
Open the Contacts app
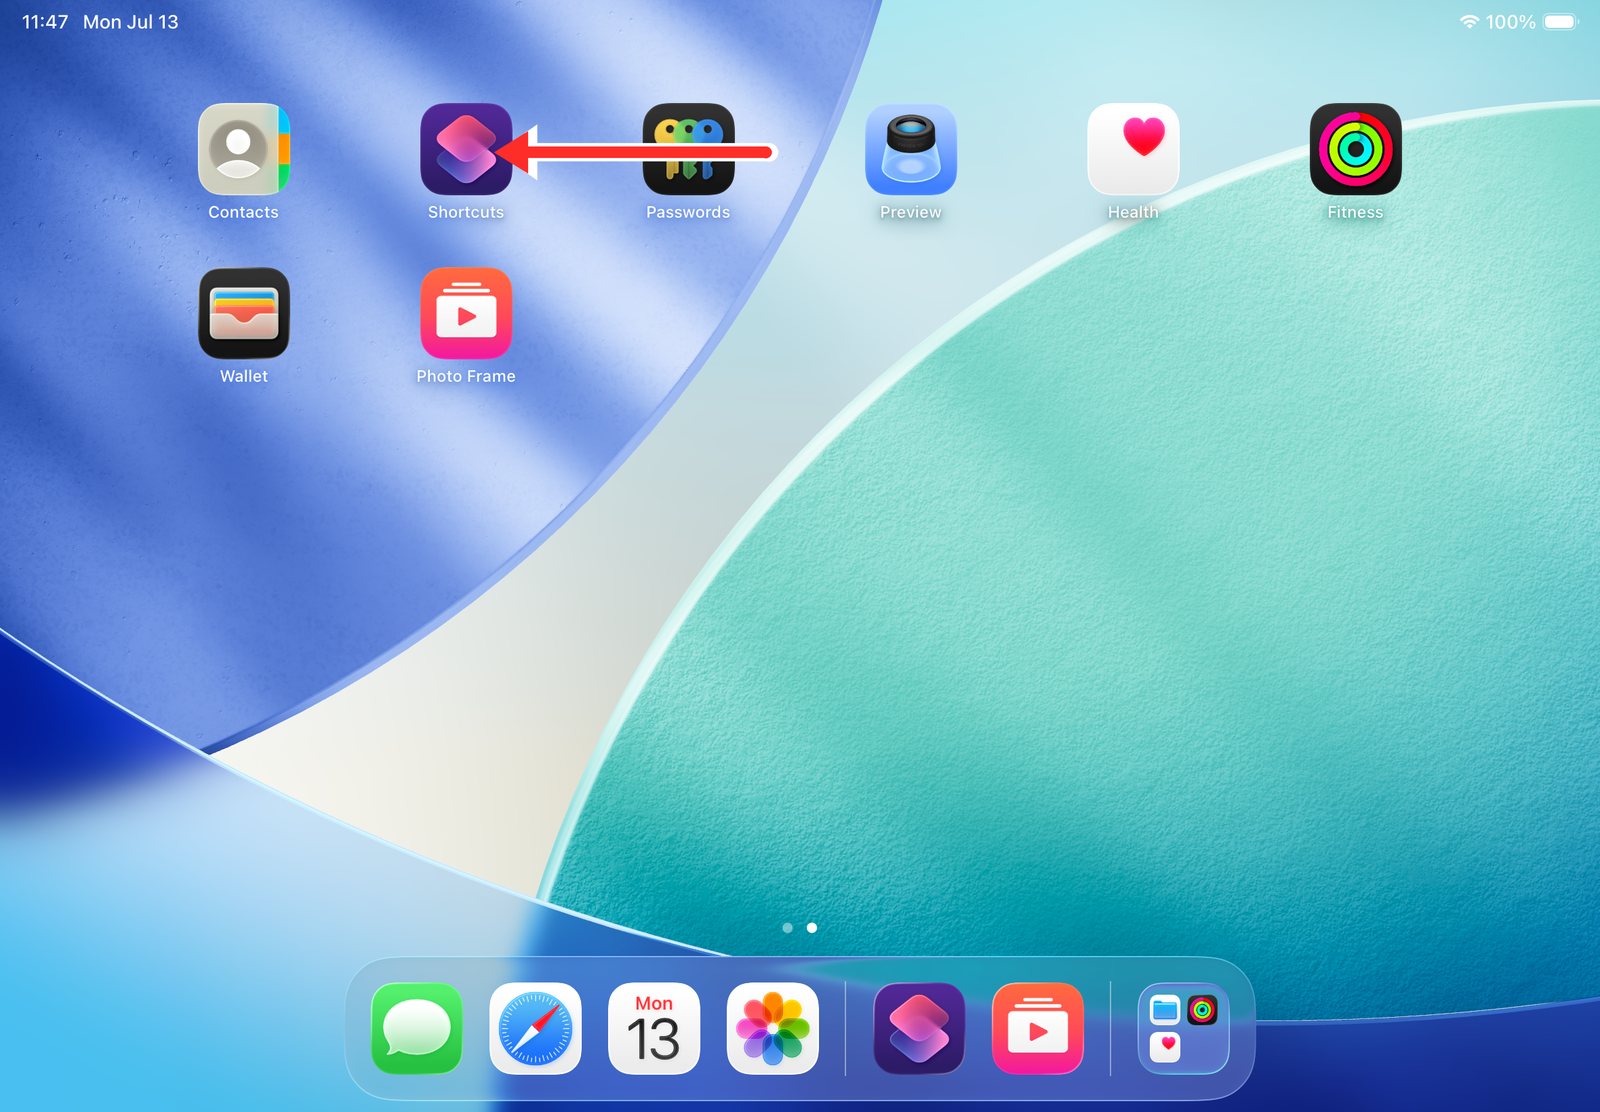pyautogui.click(x=243, y=149)
